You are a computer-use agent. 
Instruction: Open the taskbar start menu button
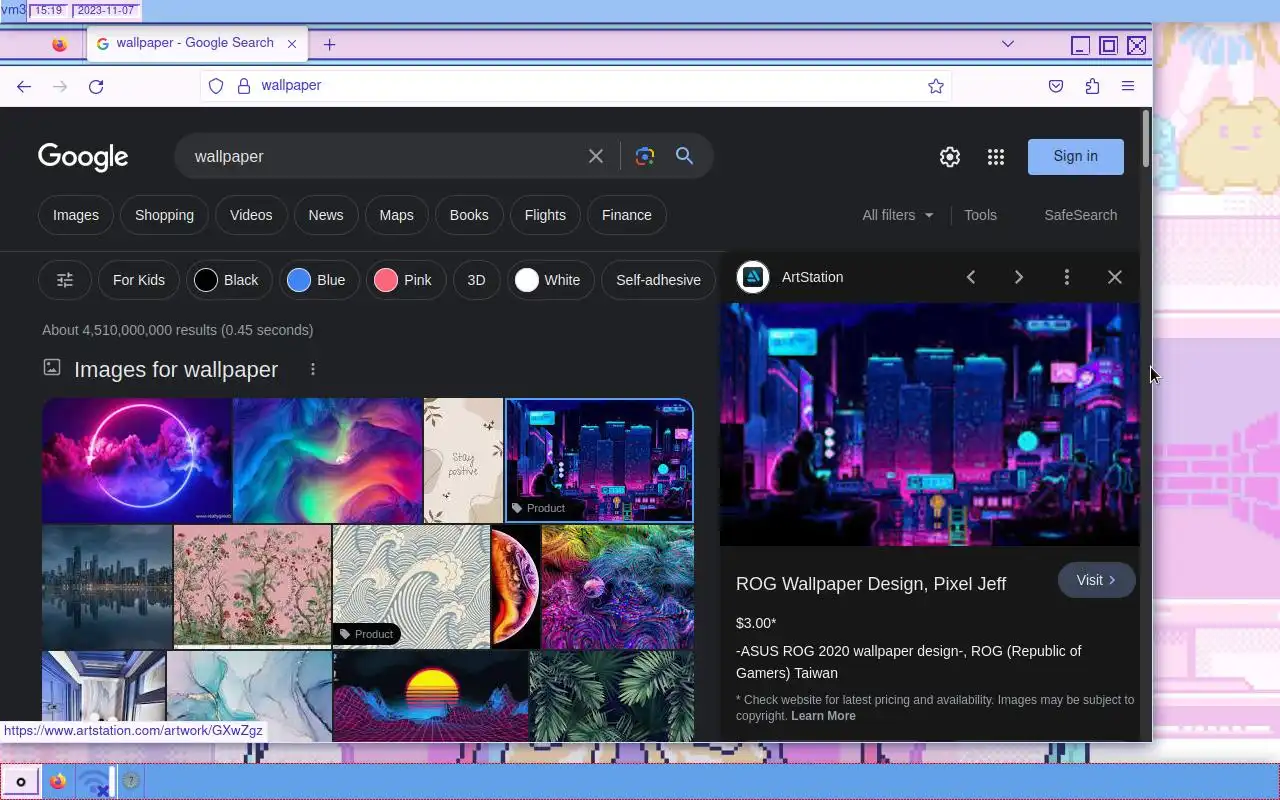(x=21, y=782)
